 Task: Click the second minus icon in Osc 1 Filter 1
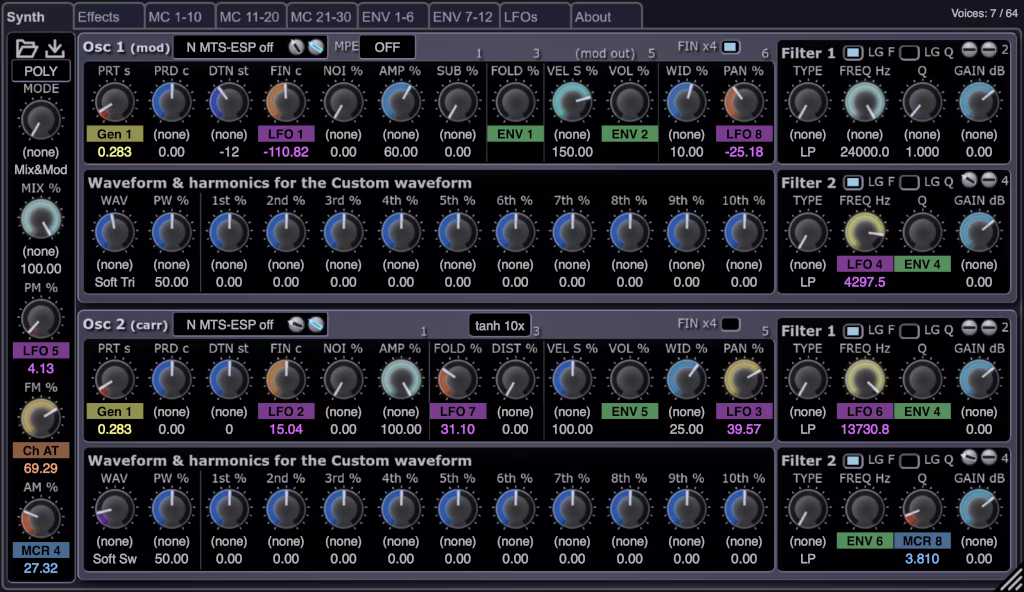tap(988, 49)
